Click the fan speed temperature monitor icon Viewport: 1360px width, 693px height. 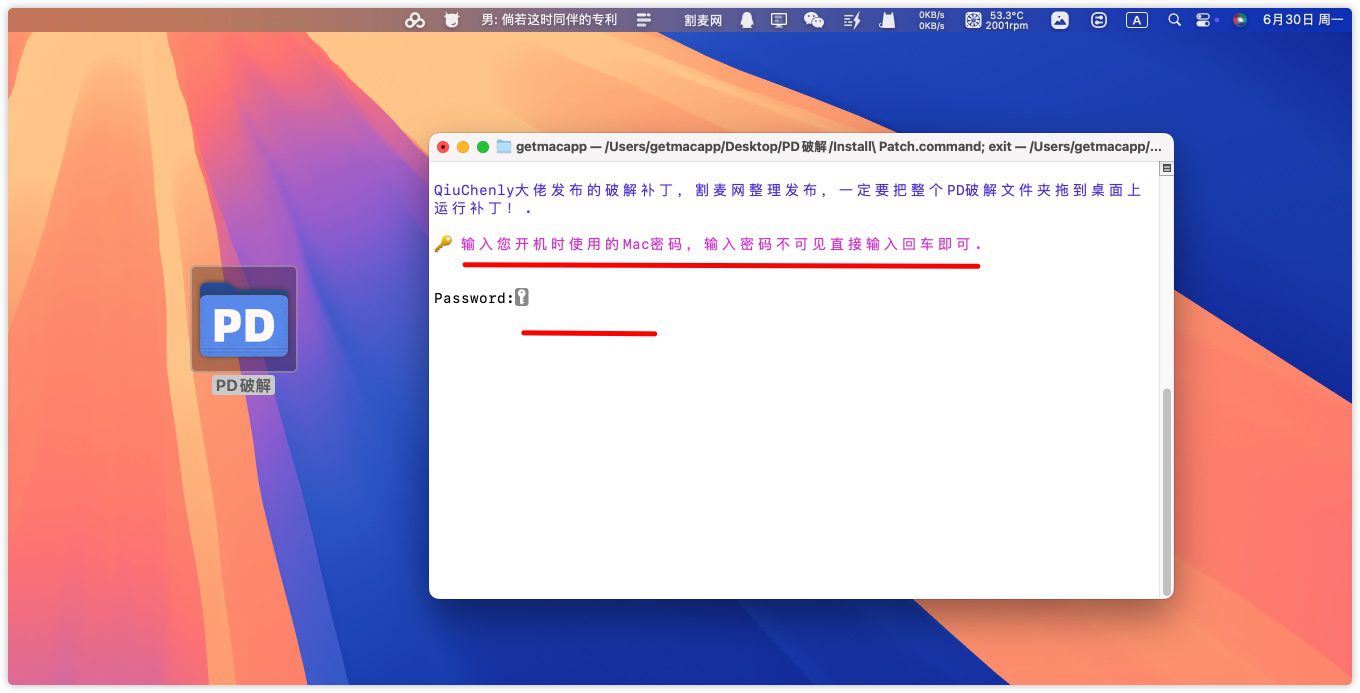point(994,20)
